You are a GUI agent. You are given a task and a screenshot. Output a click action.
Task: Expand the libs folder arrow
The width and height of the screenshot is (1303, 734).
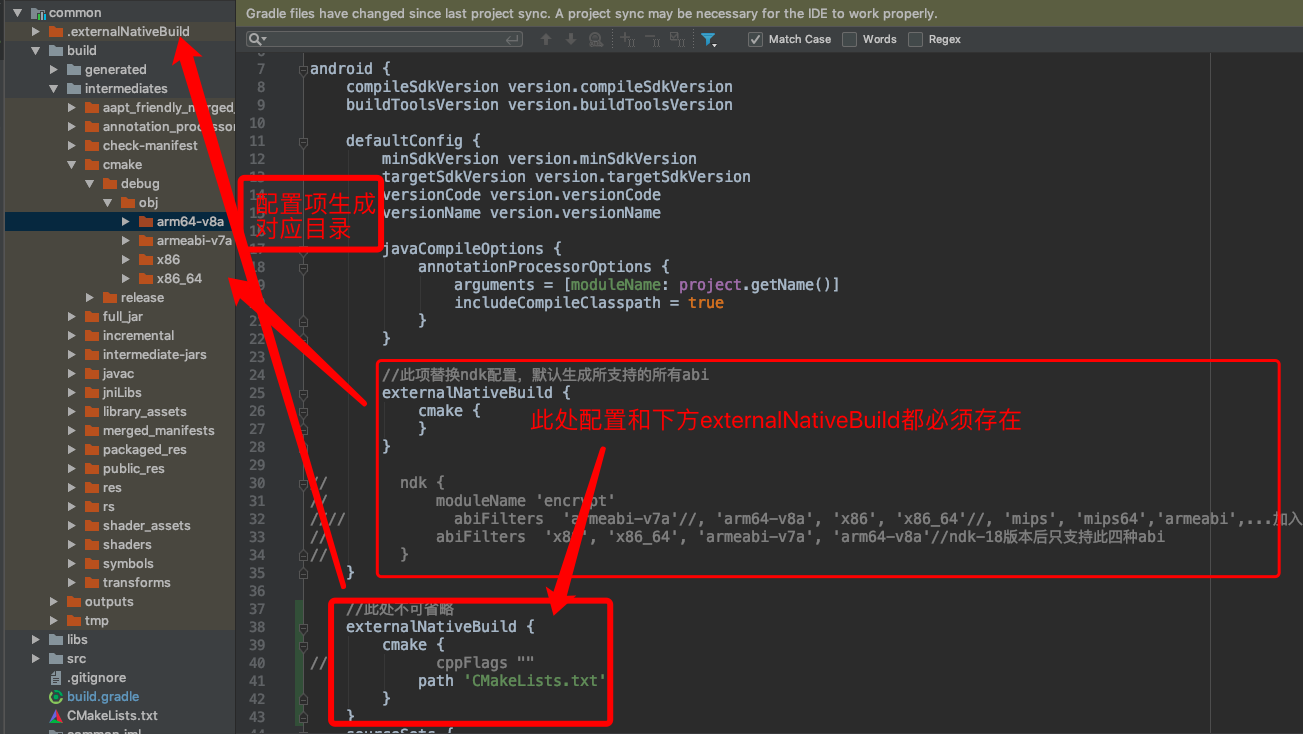[35, 639]
